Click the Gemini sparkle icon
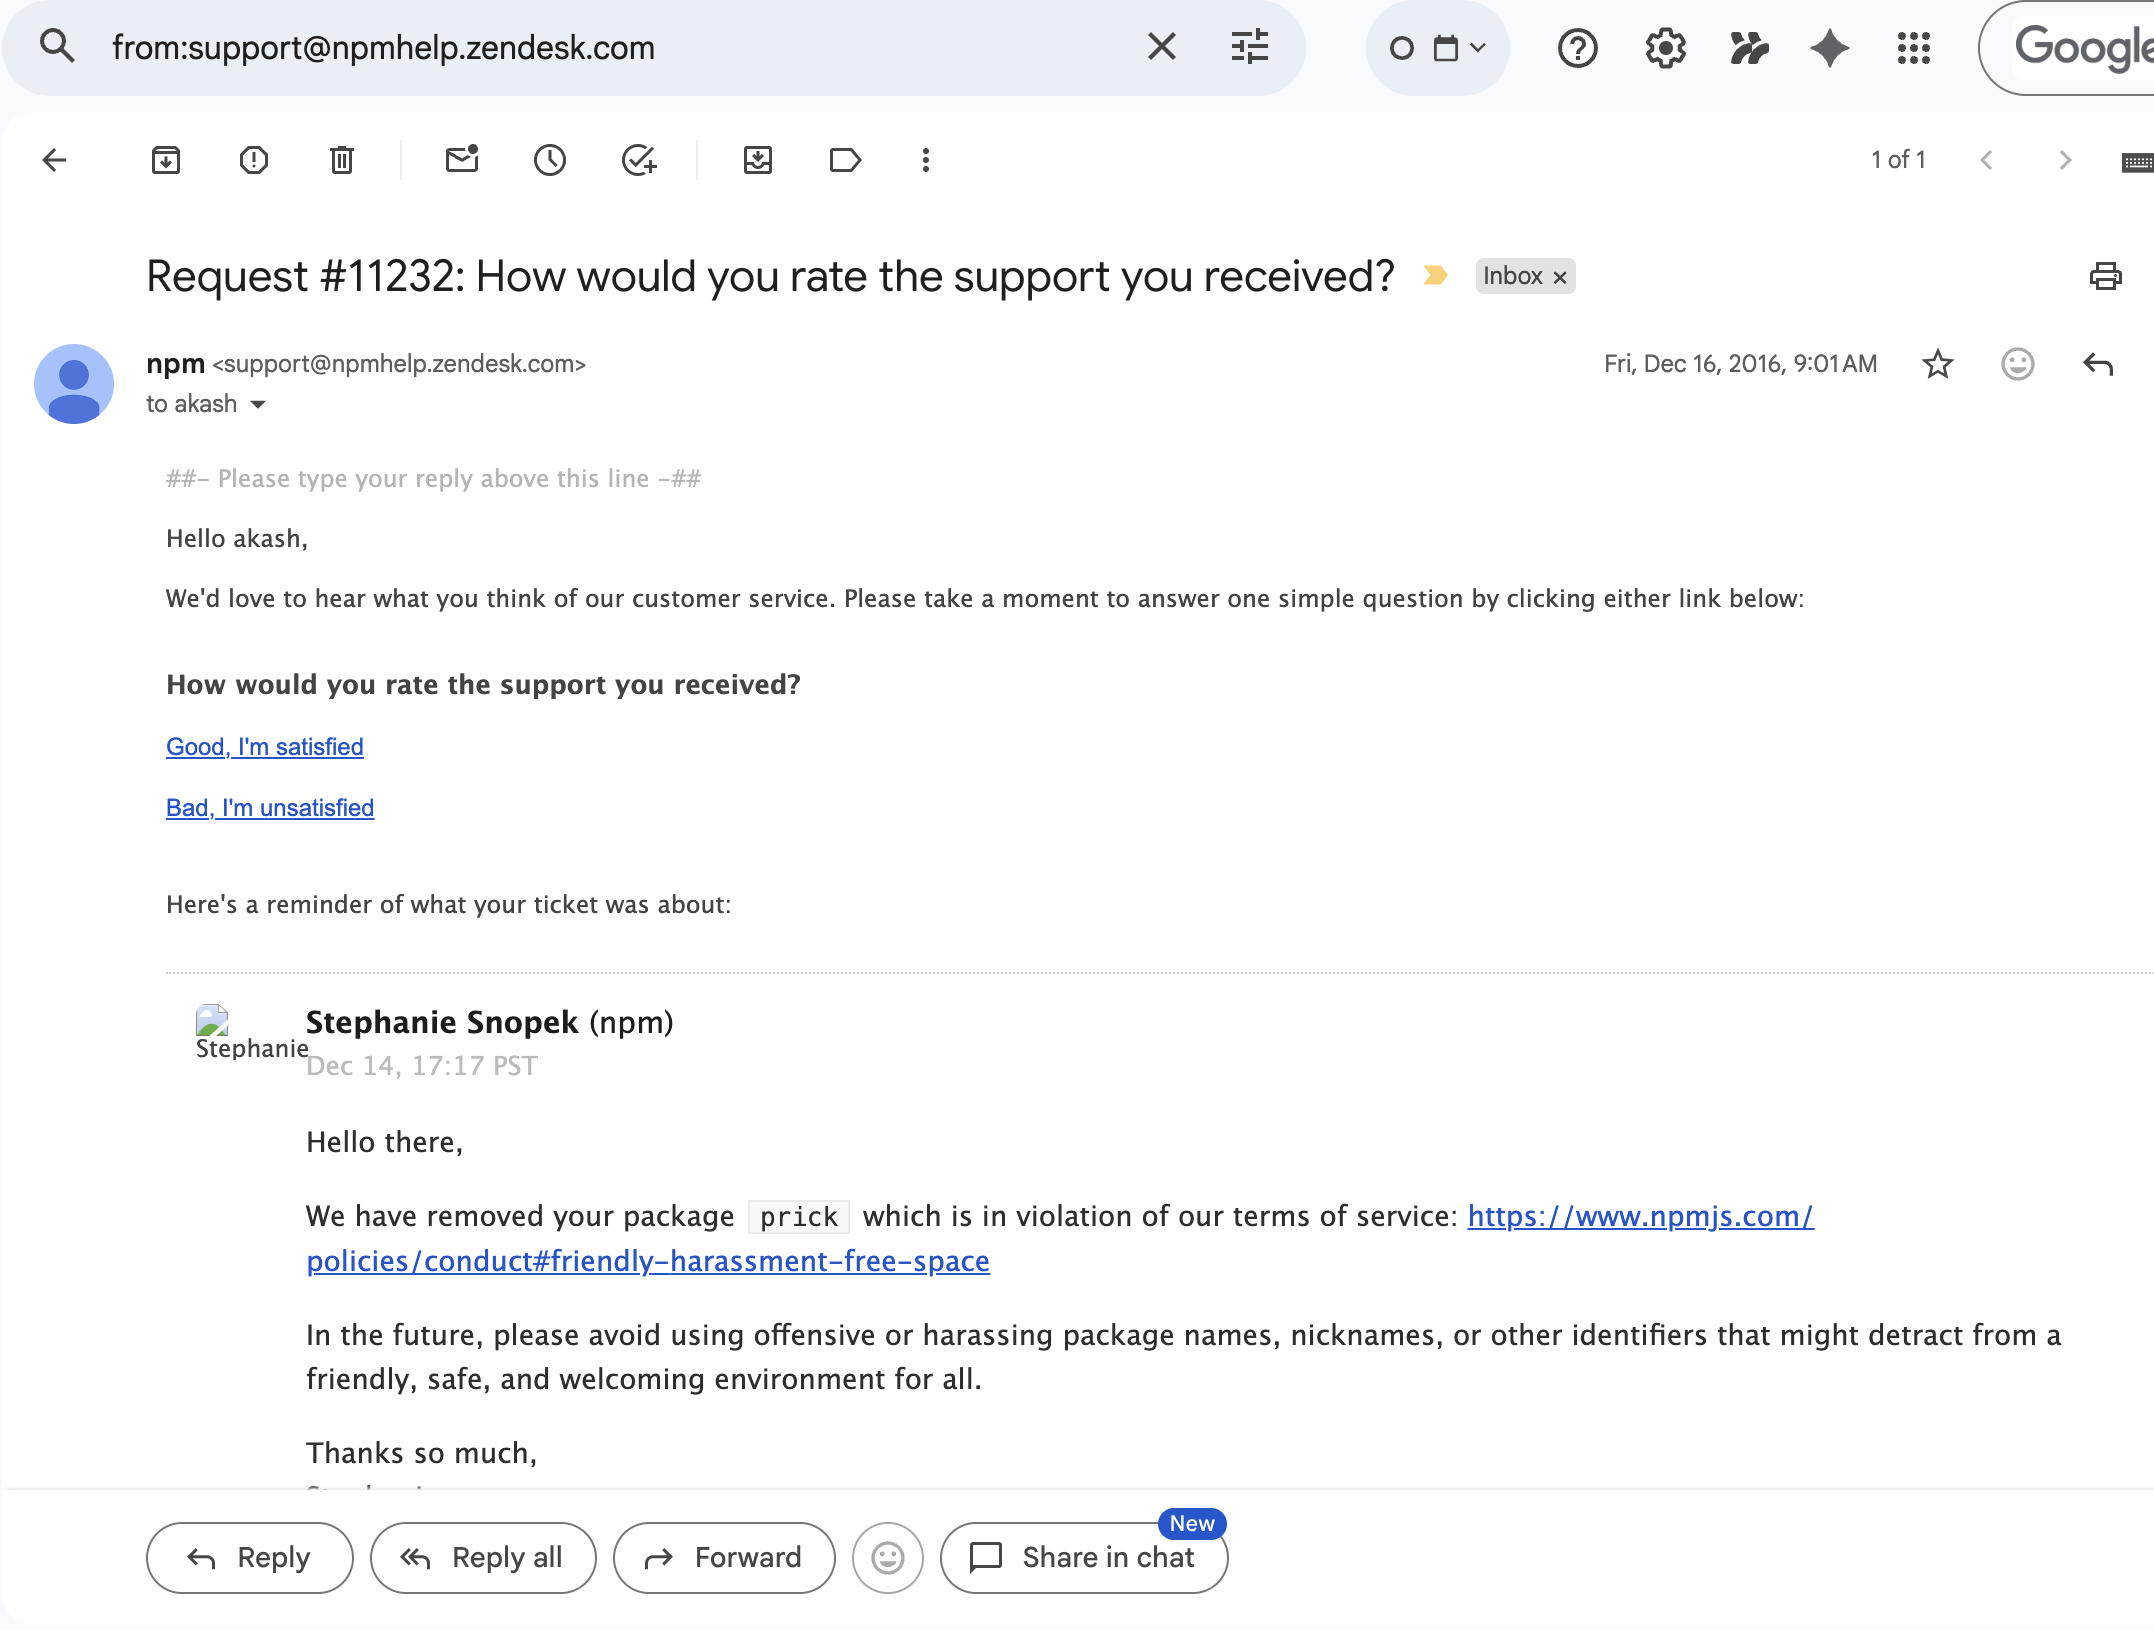This screenshot has width=2154, height=1630. click(x=1829, y=48)
